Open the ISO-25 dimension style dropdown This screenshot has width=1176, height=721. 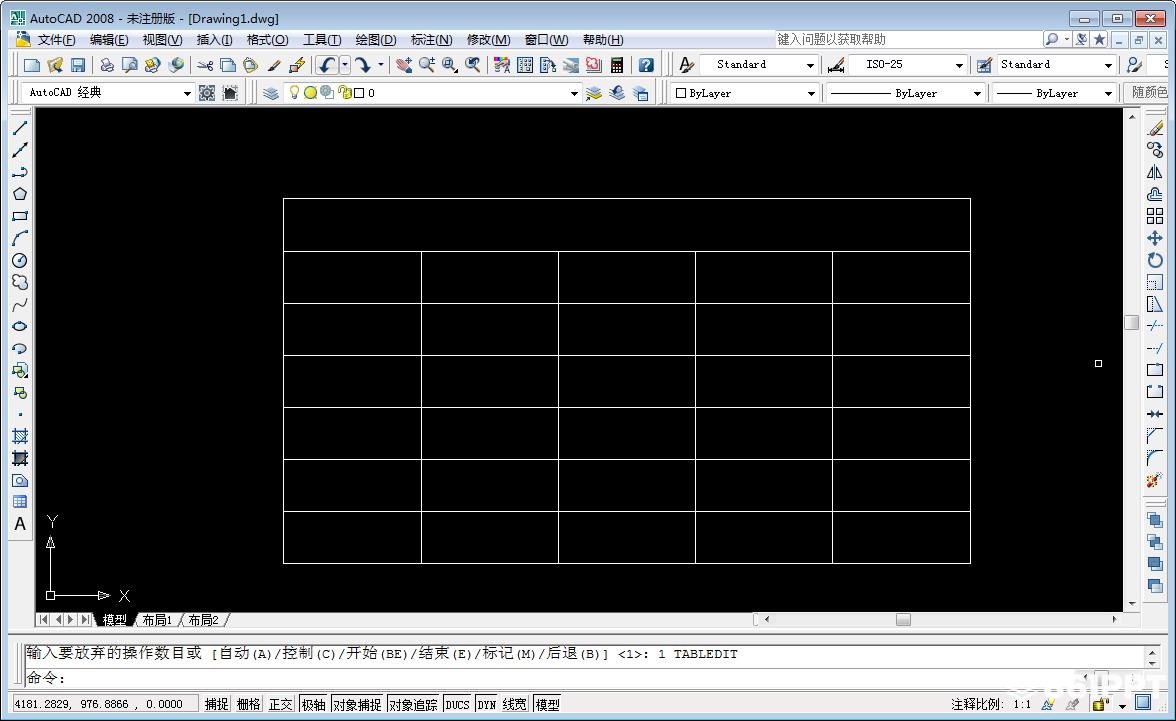pyautogui.click(x=959, y=65)
